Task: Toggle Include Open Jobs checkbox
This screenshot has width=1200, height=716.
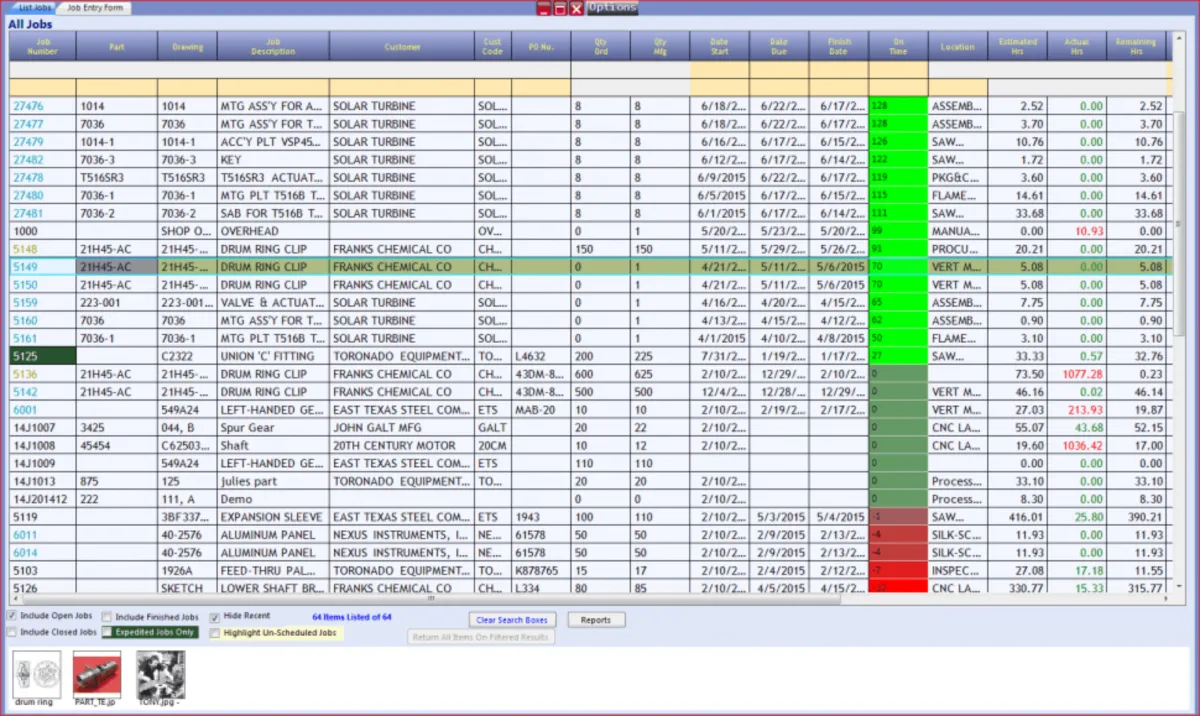Action: (x=11, y=617)
